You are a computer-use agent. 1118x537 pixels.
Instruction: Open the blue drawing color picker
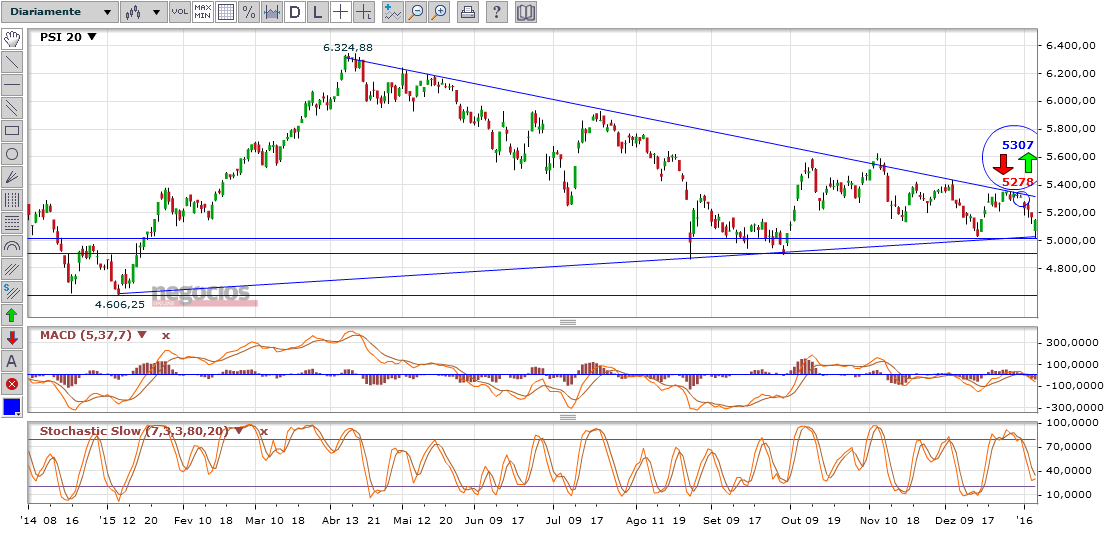[12, 407]
